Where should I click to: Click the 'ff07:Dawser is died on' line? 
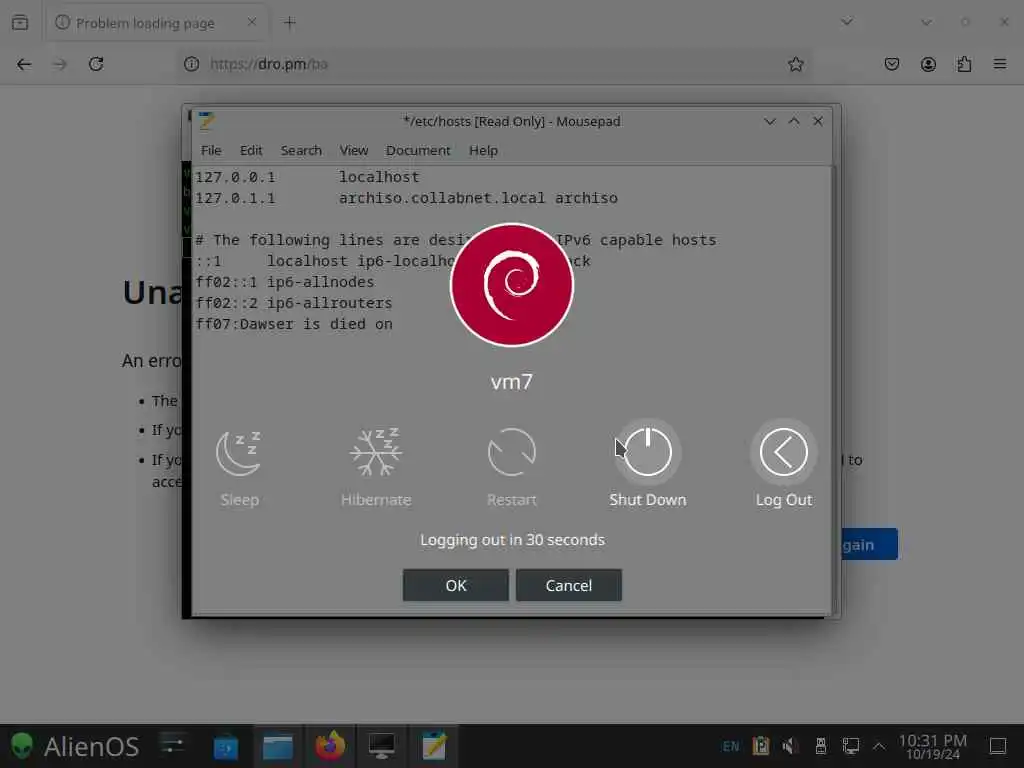(x=294, y=324)
